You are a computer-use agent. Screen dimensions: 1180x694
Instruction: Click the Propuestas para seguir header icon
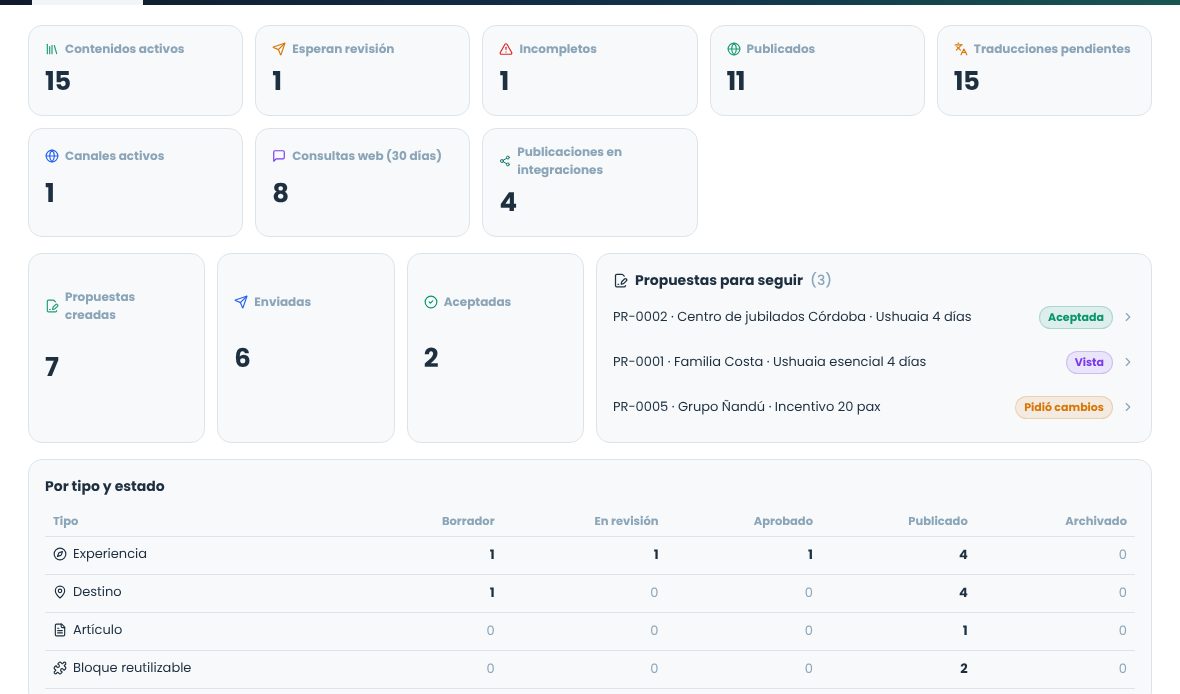pyautogui.click(x=621, y=281)
